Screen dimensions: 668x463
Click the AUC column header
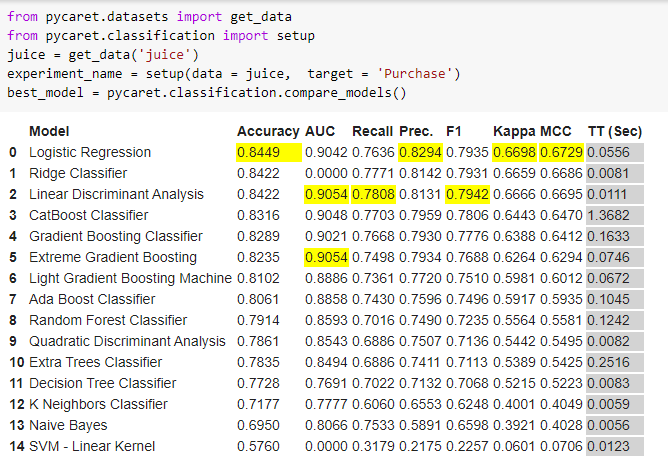(x=320, y=131)
